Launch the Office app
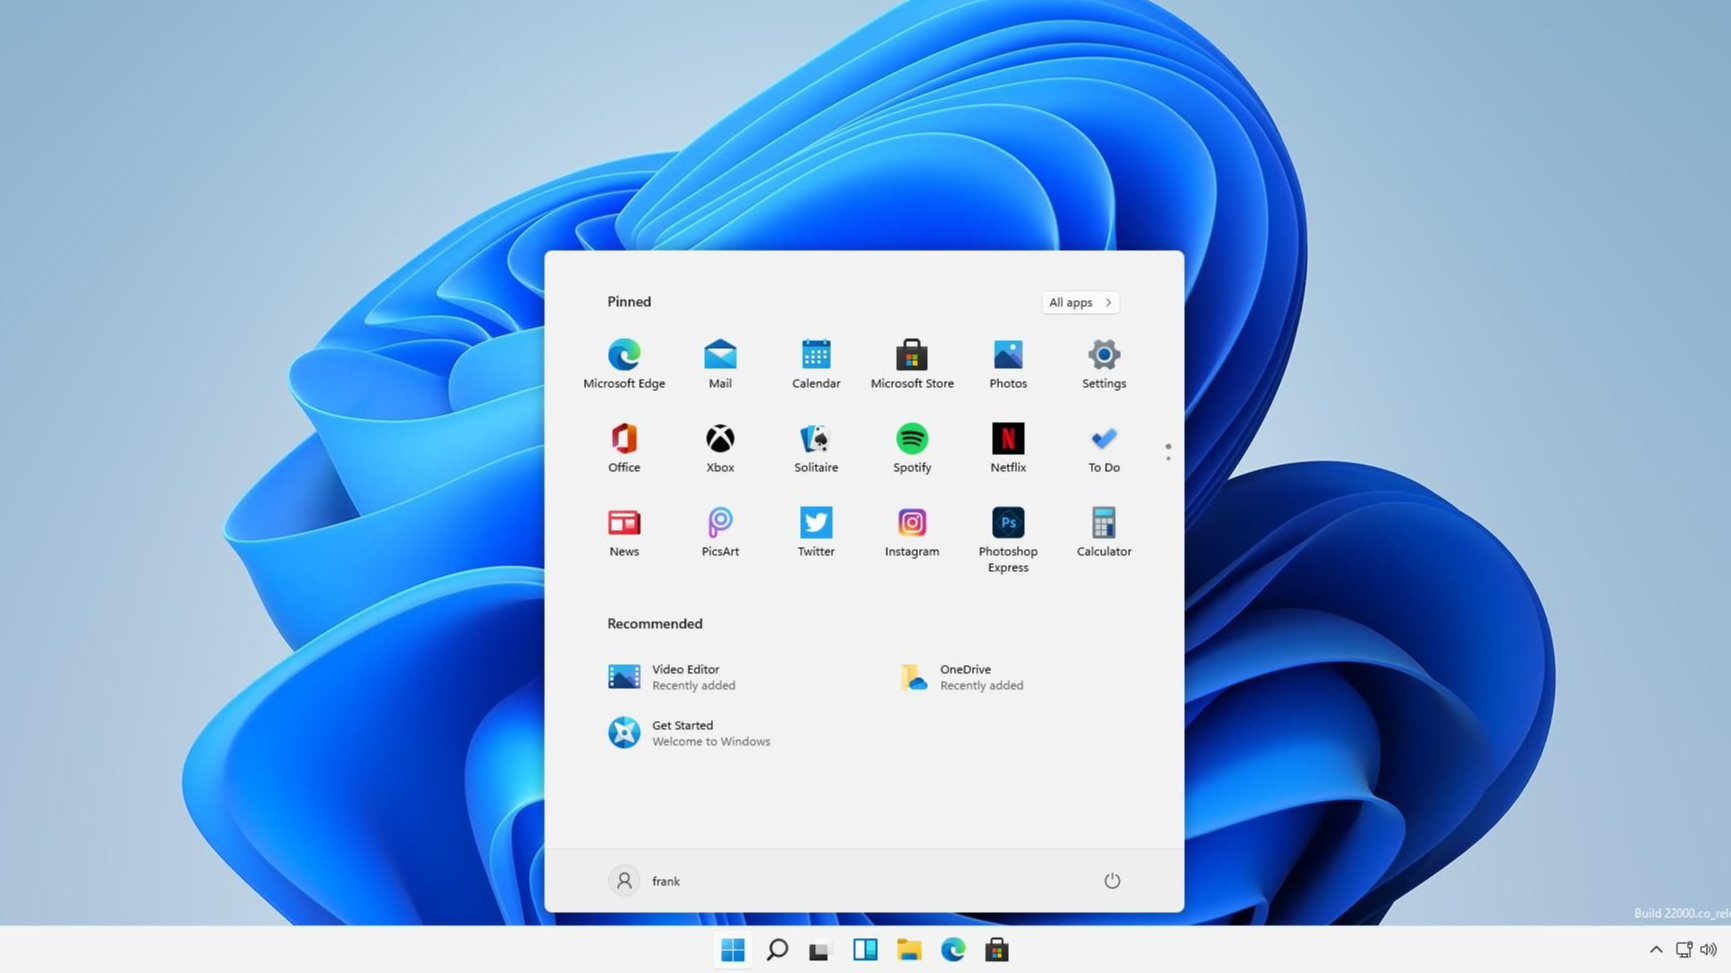Image resolution: width=1731 pixels, height=973 pixels. (x=624, y=448)
